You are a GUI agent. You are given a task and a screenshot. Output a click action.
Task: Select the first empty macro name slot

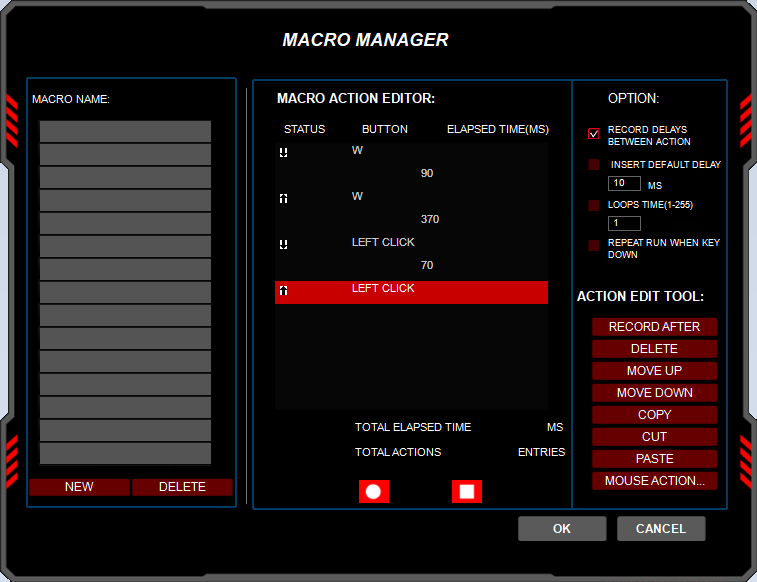(125, 132)
